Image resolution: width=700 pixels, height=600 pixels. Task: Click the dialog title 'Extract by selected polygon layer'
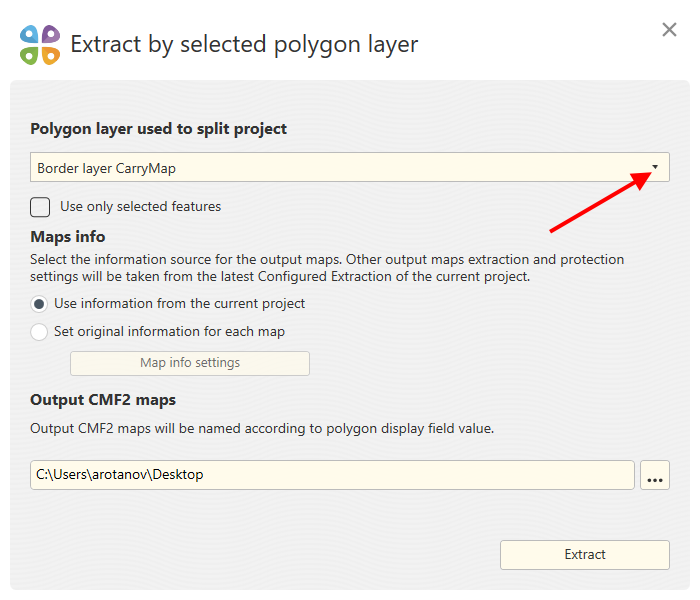coord(244,44)
